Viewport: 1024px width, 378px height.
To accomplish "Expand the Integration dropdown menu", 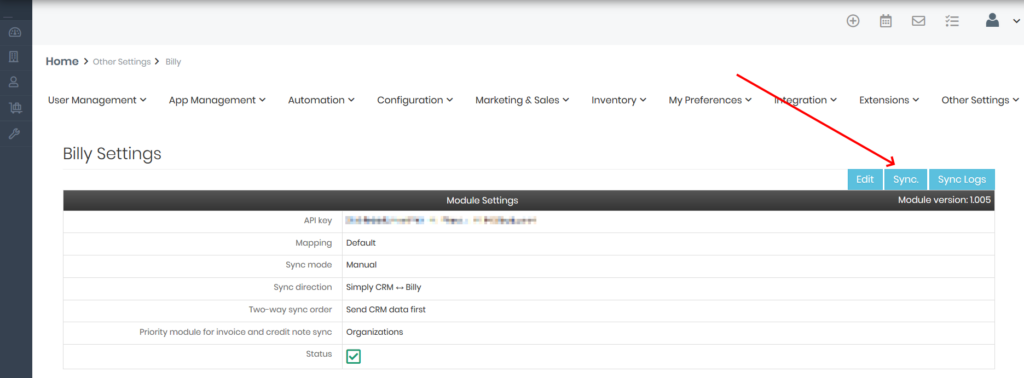I will tap(805, 100).
